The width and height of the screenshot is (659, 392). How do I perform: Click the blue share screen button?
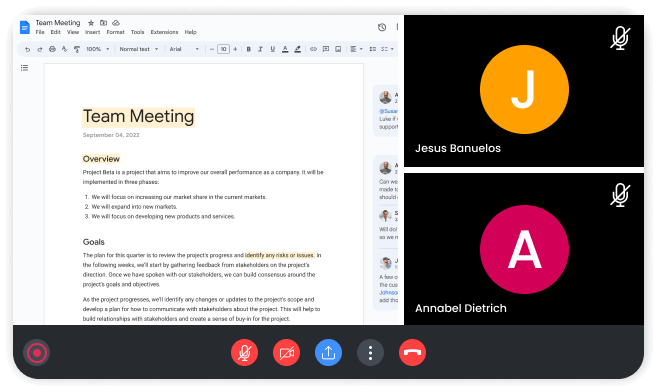pyautogui.click(x=328, y=353)
